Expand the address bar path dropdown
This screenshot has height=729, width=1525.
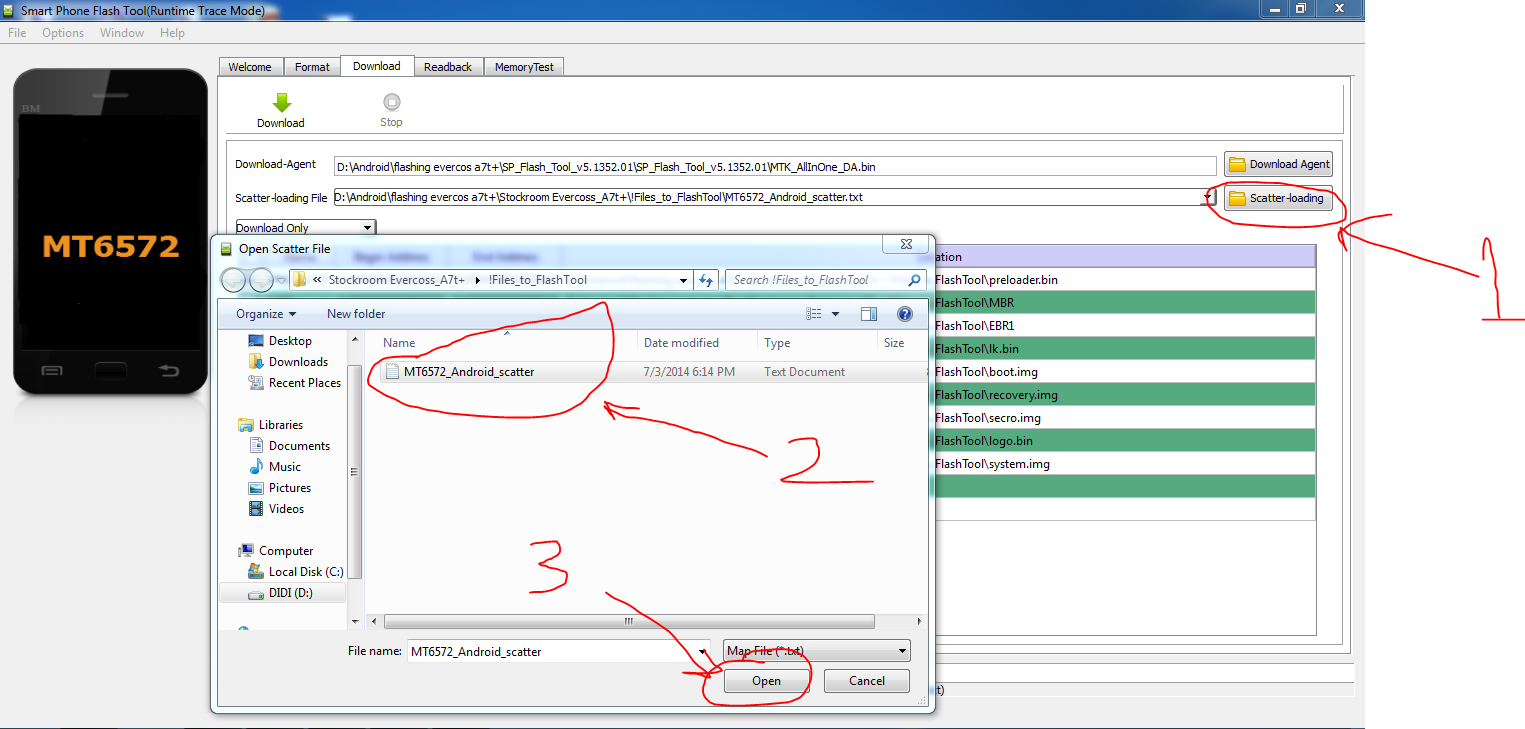pyautogui.click(x=684, y=280)
